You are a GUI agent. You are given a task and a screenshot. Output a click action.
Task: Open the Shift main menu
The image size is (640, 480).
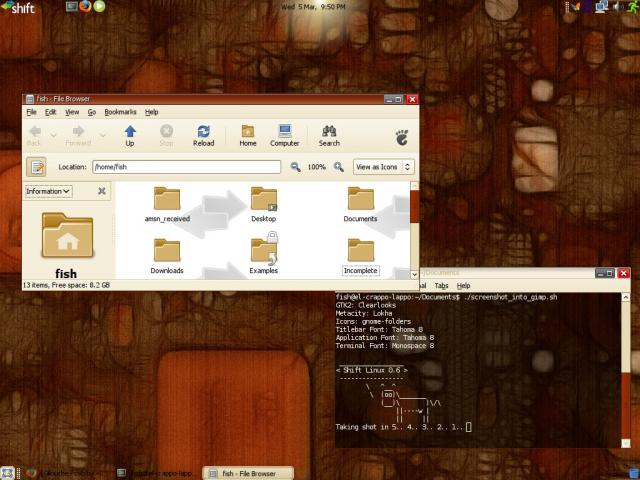(18, 7)
